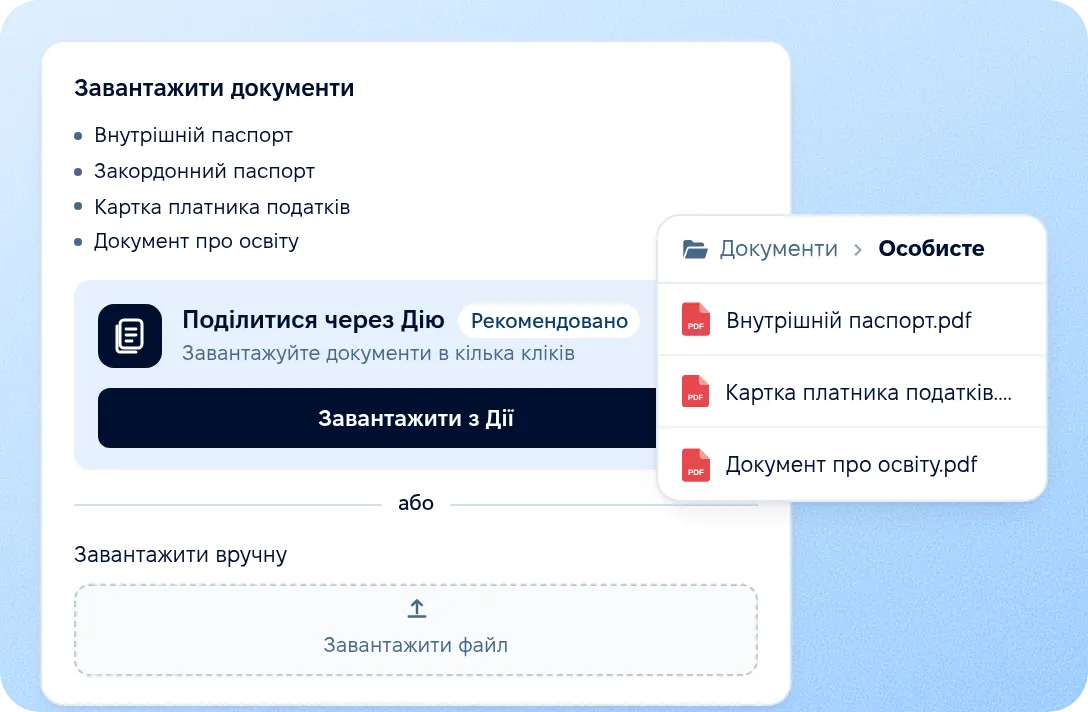This screenshot has width=1088, height=712.
Task: Click text Завантажуйте документи в кілька кліків
Action: point(379,353)
